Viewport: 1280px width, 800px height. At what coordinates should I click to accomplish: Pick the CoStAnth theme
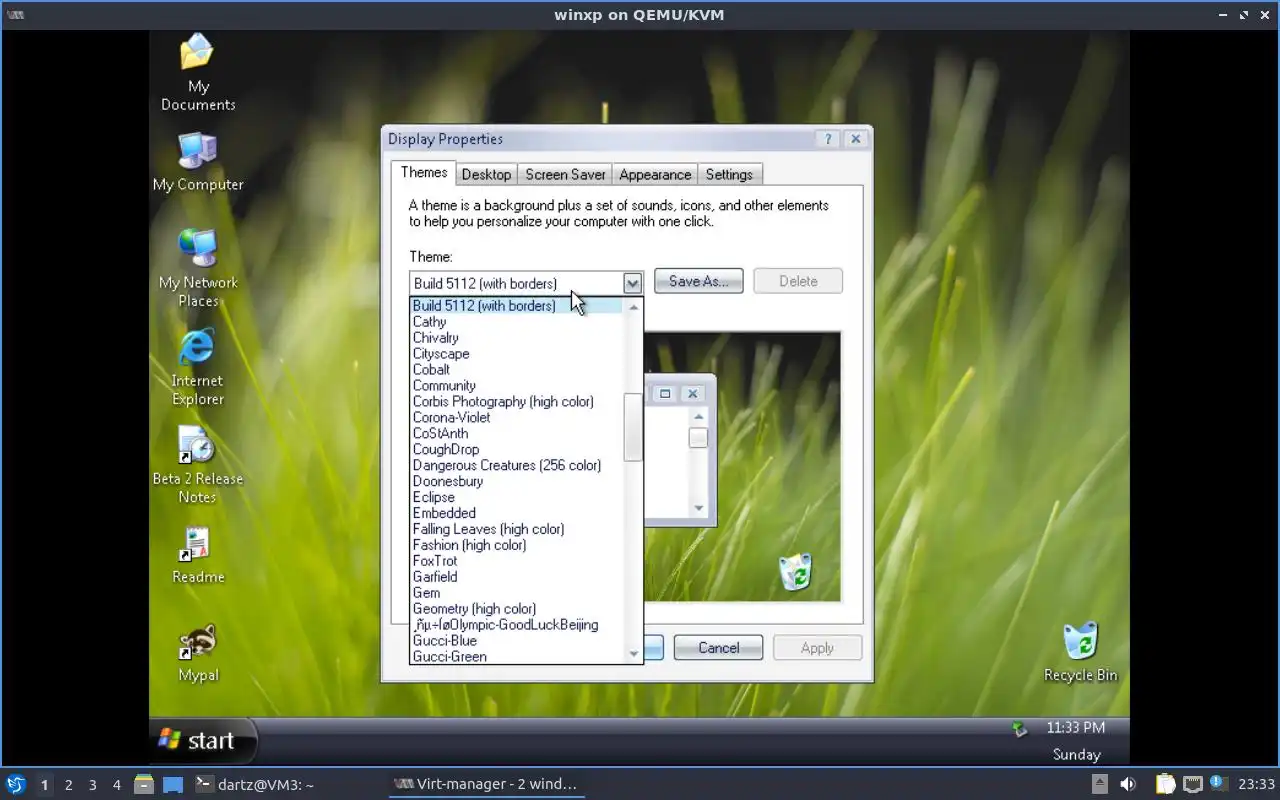517,434
